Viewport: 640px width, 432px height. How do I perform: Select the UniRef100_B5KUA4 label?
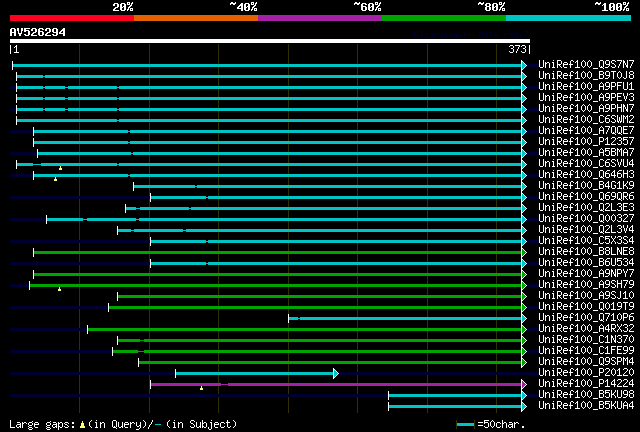point(586,406)
